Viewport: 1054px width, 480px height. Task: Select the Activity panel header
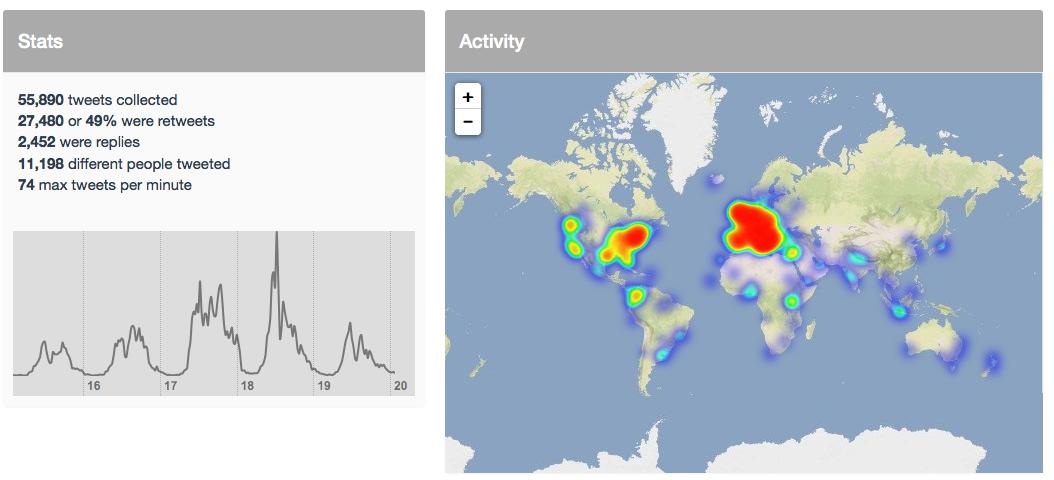pyautogui.click(x=742, y=42)
